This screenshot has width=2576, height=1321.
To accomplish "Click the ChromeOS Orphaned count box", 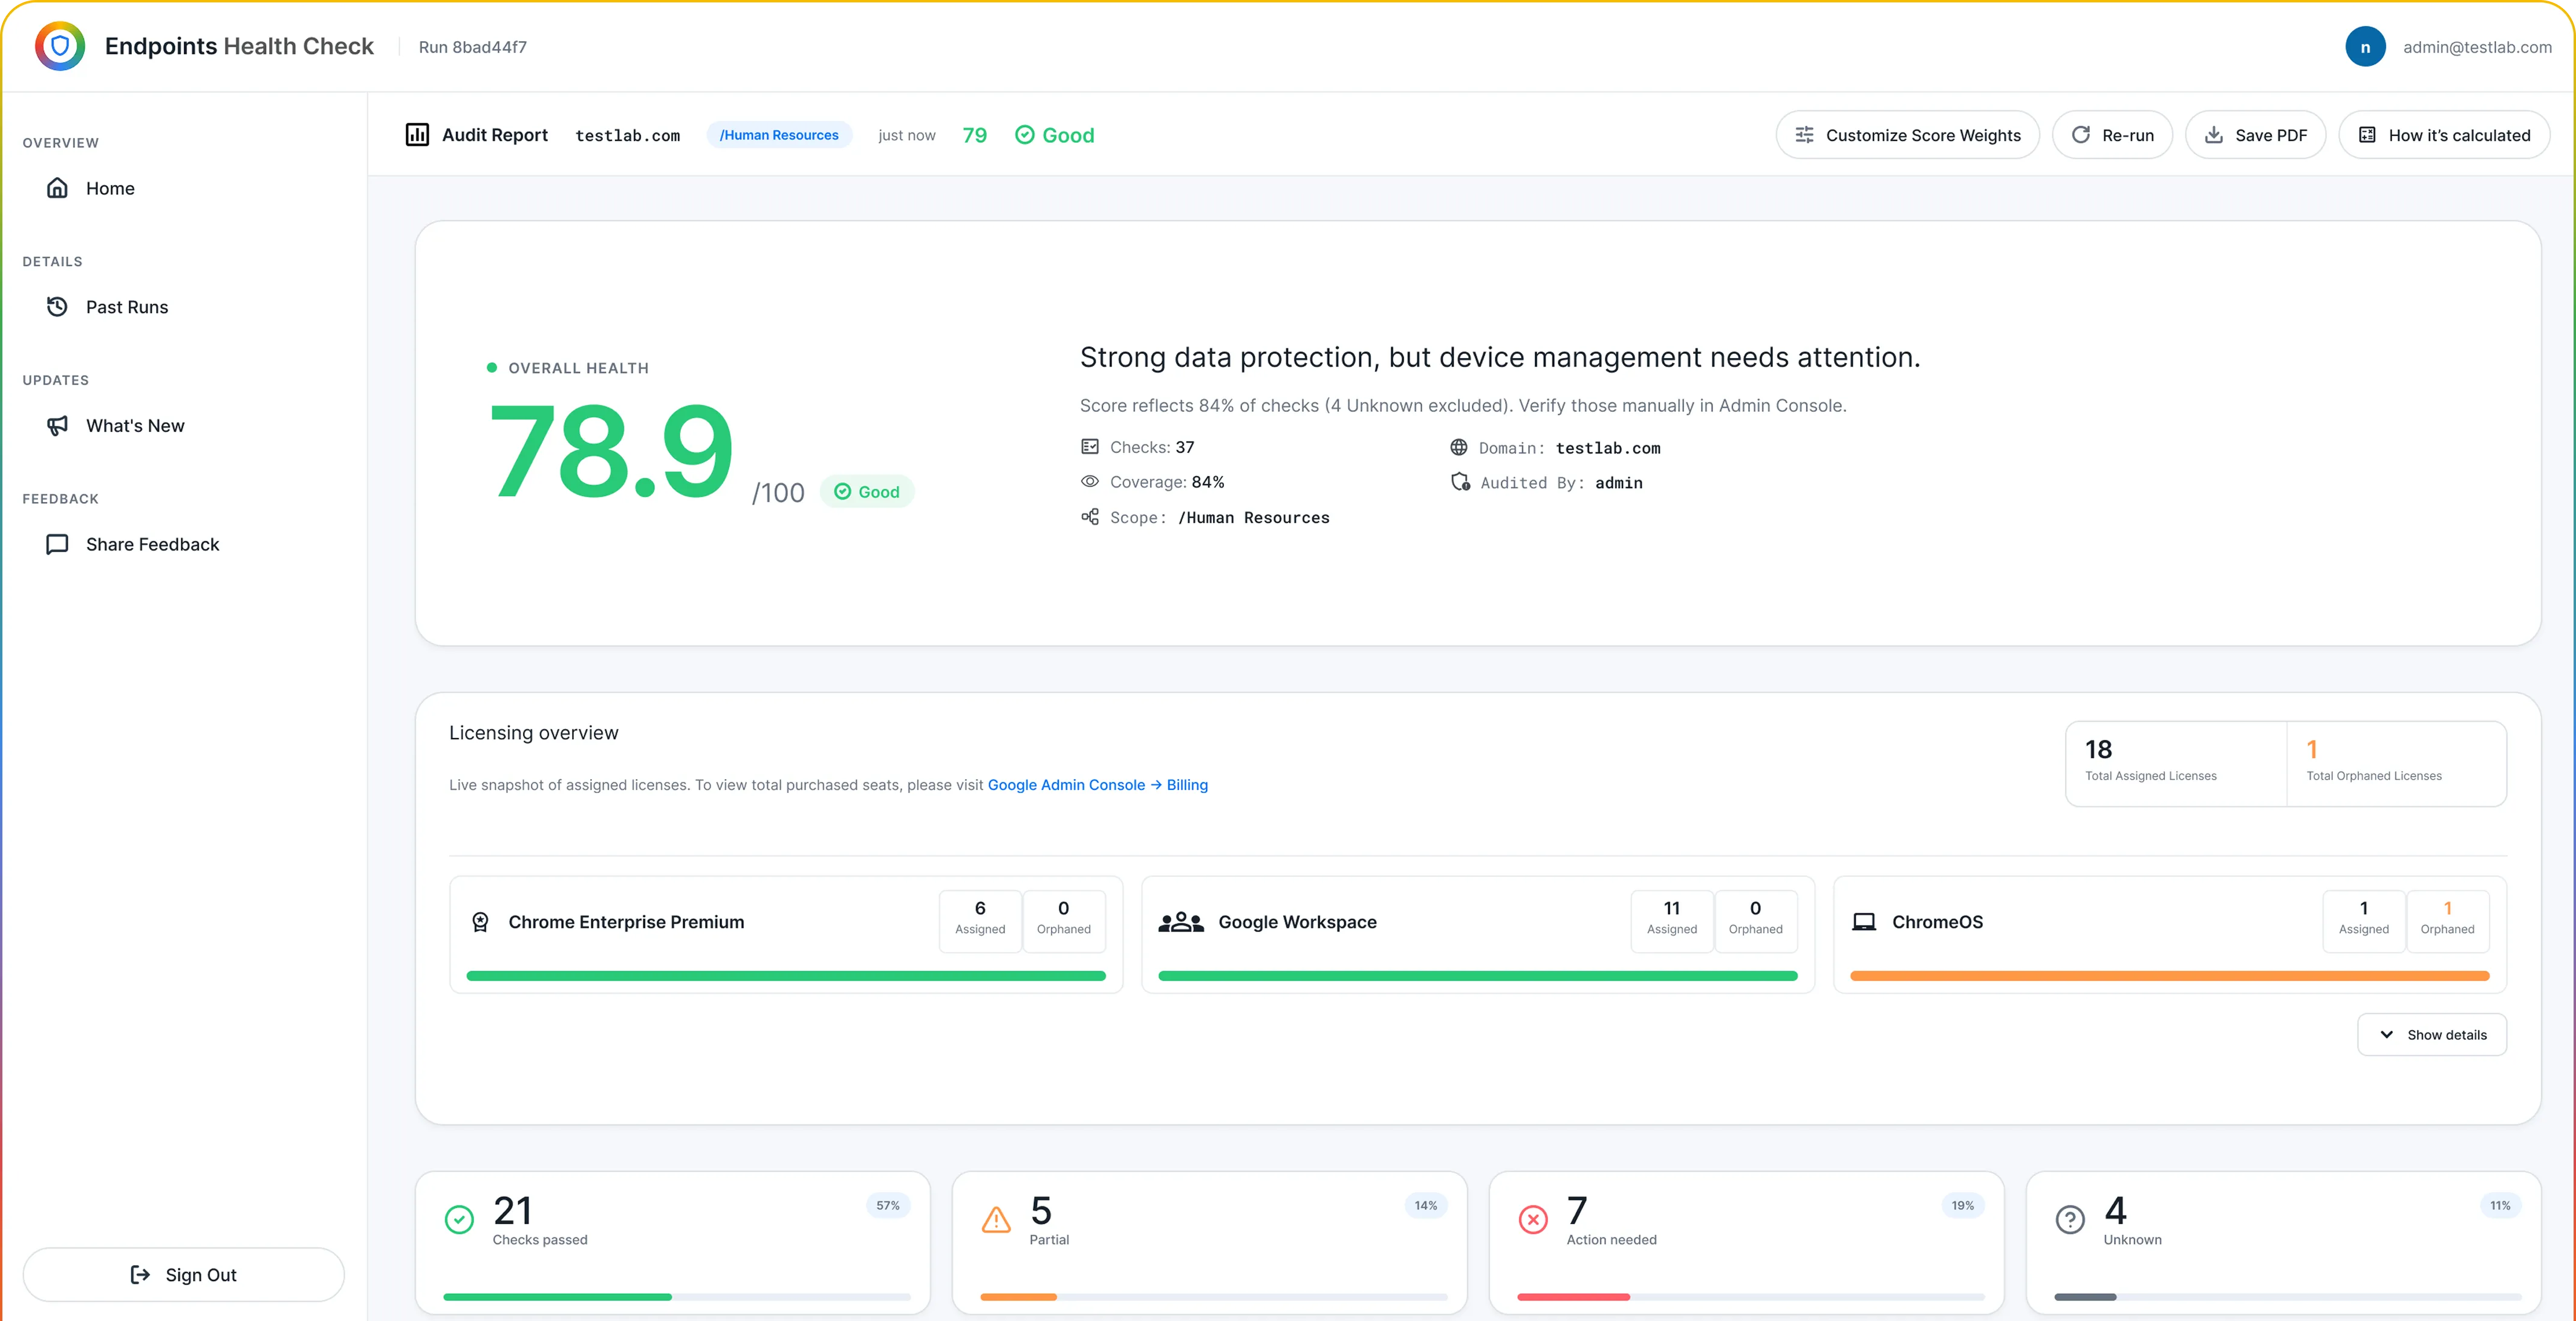I will tap(2447, 921).
